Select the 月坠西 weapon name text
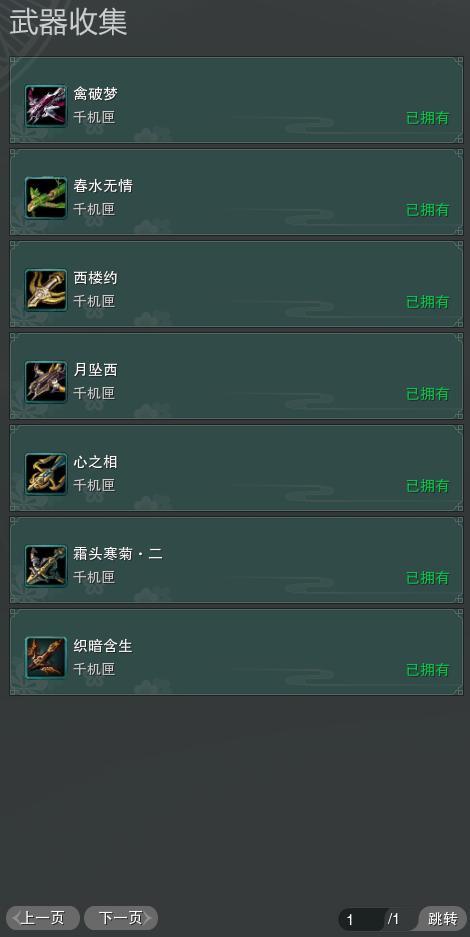470x937 pixels. pos(96,370)
